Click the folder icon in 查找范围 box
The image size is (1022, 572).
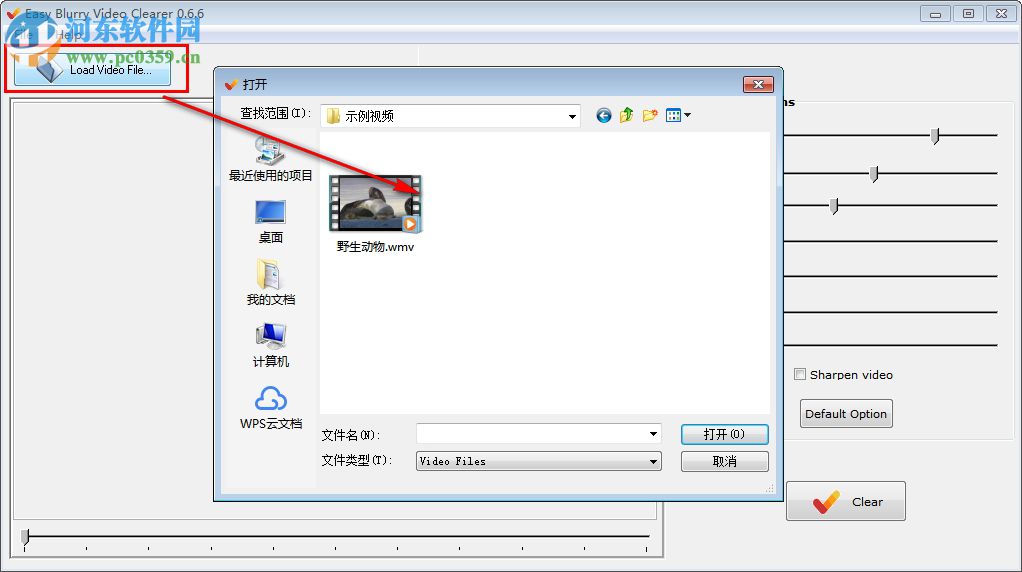pos(333,116)
